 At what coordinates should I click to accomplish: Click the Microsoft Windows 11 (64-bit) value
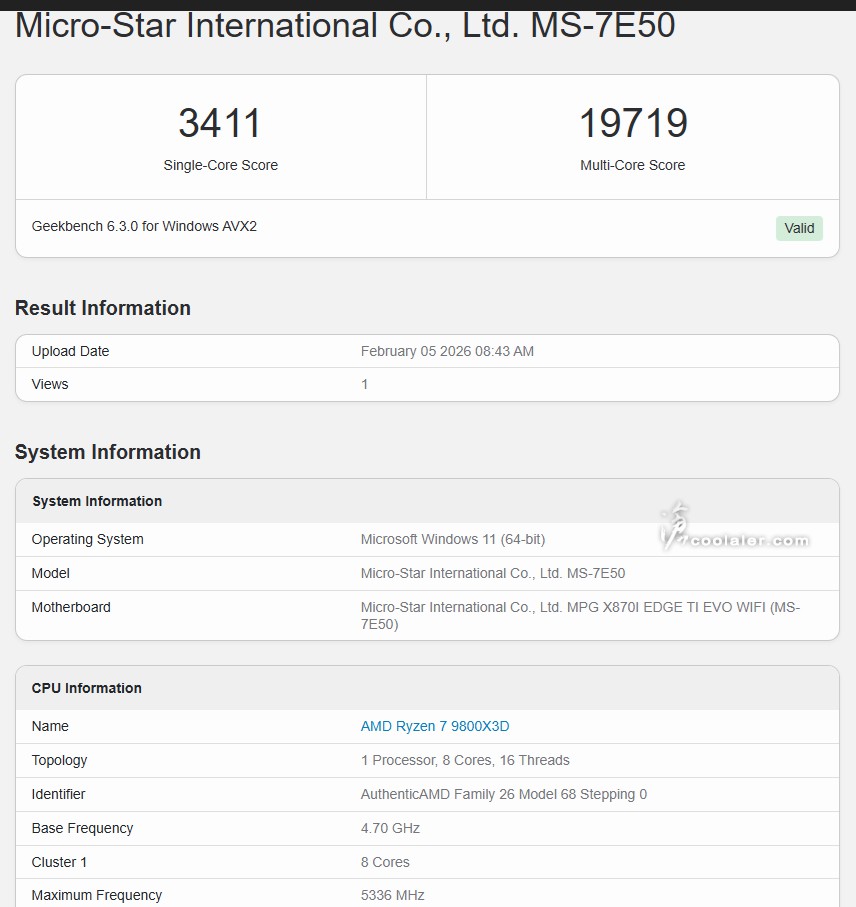point(453,539)
